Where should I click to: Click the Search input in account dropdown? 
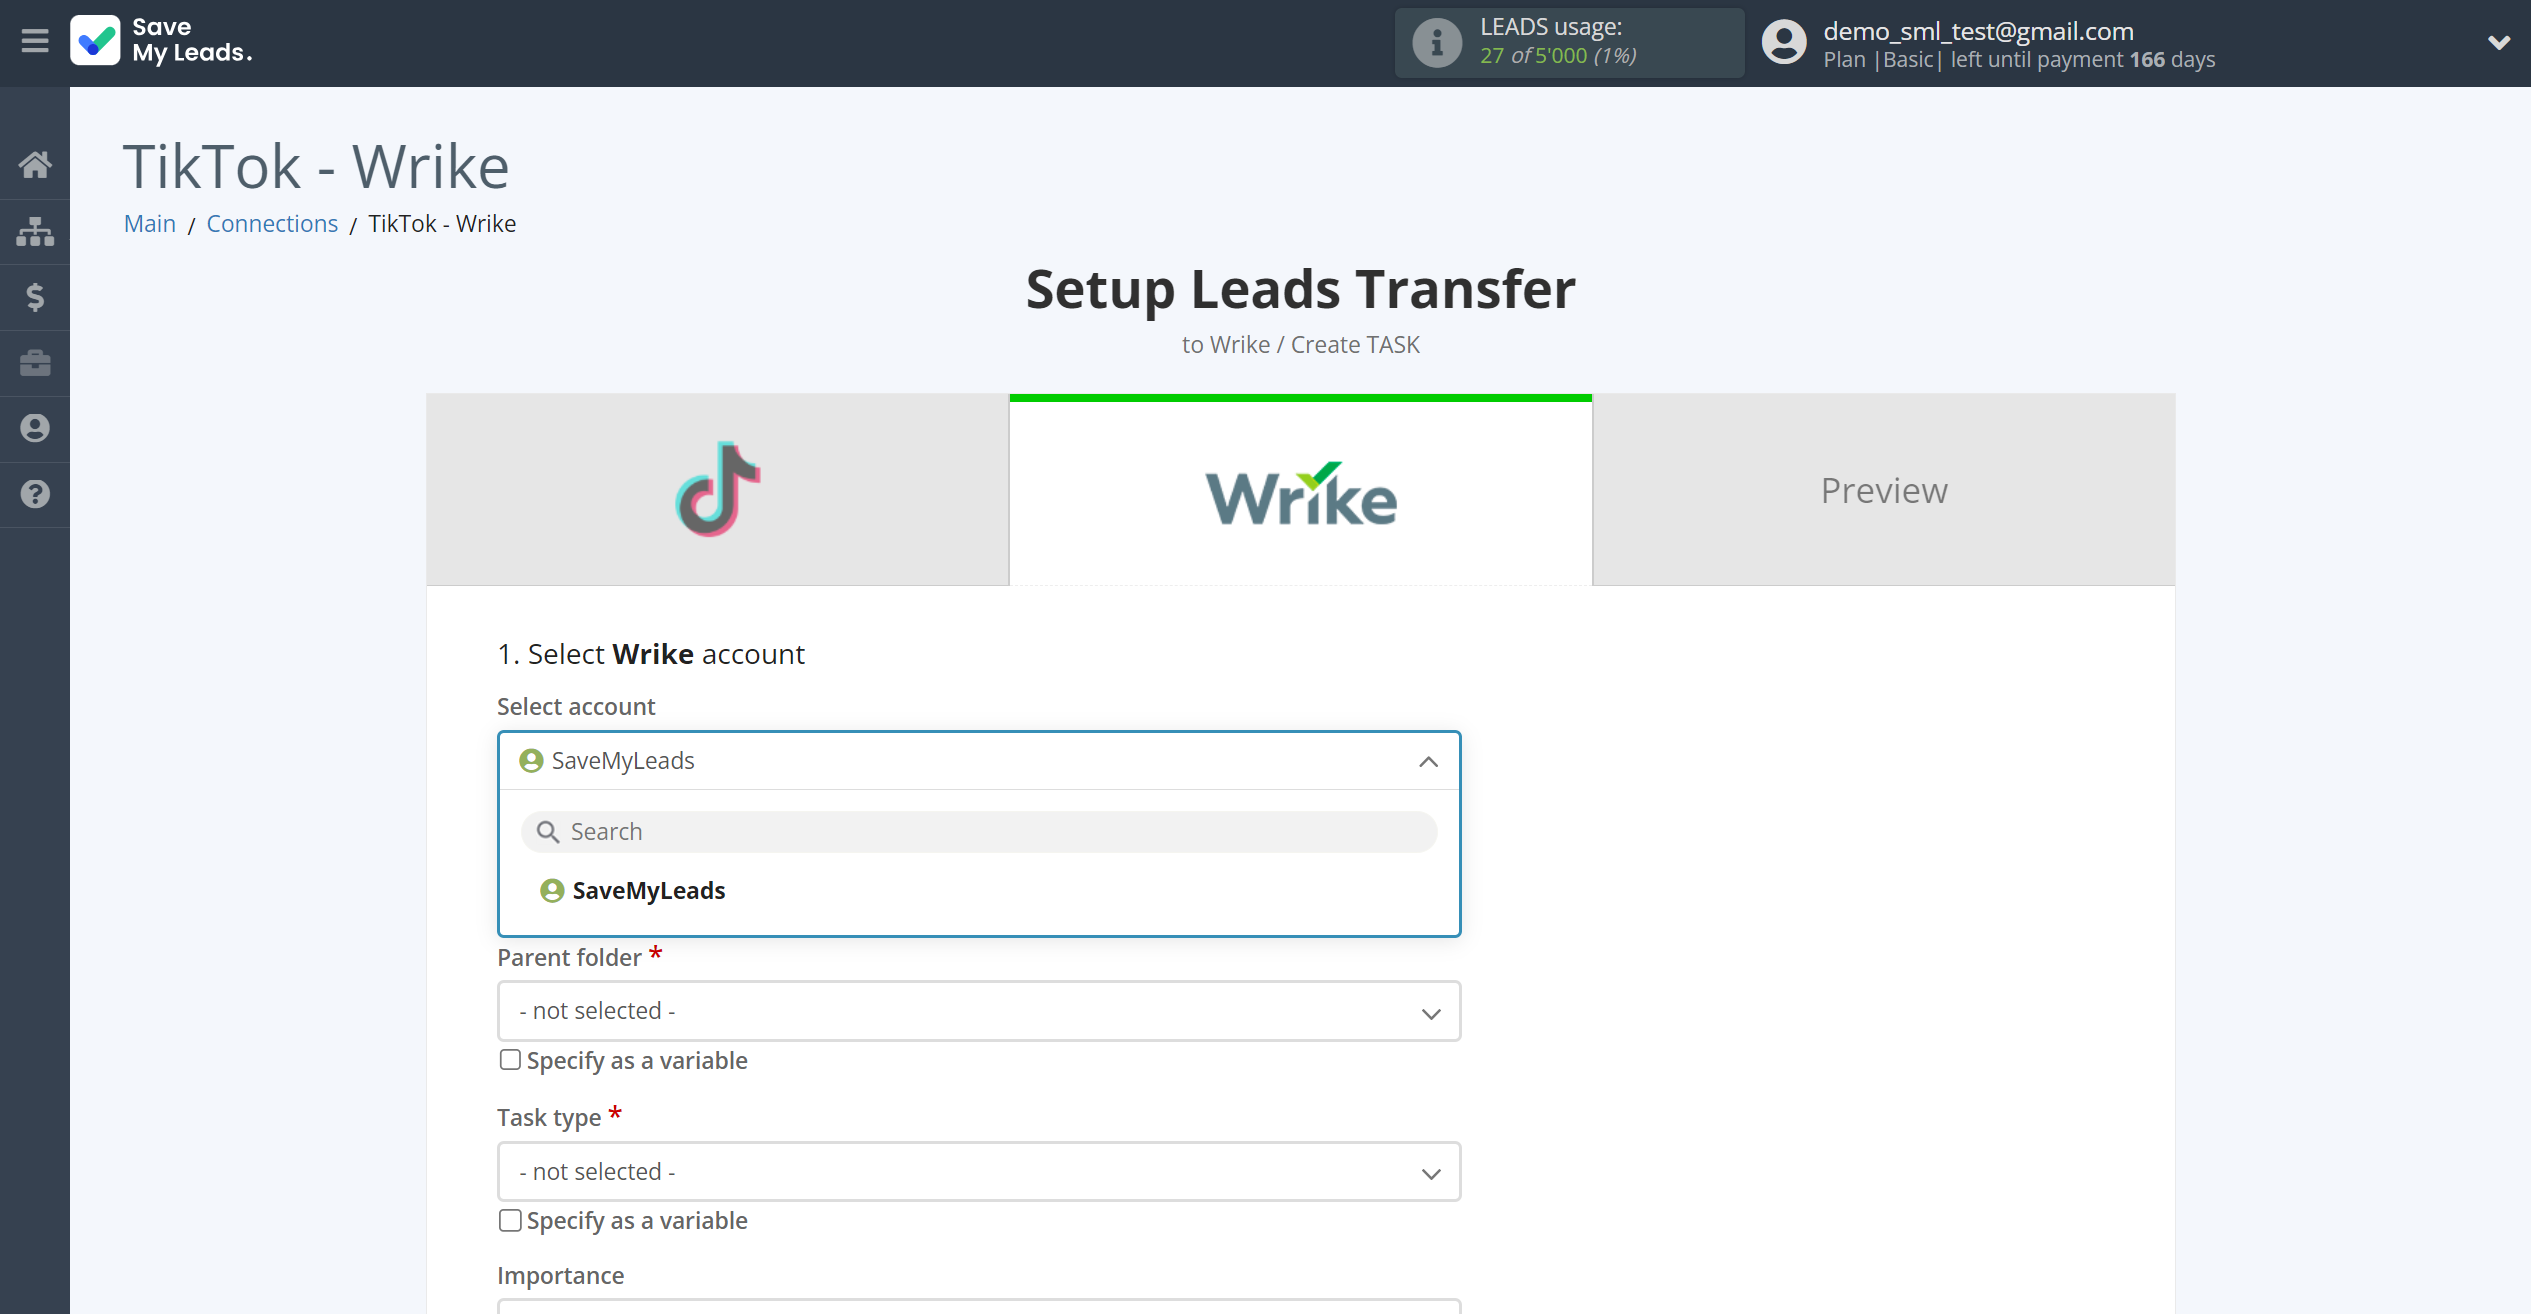979,830
